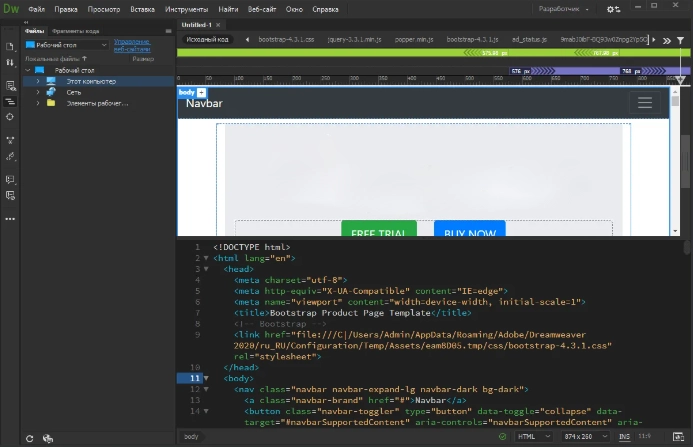Open the Рабочий стол site dropdown
This screenshot has width=693, height=447.
tap(66, 45)
